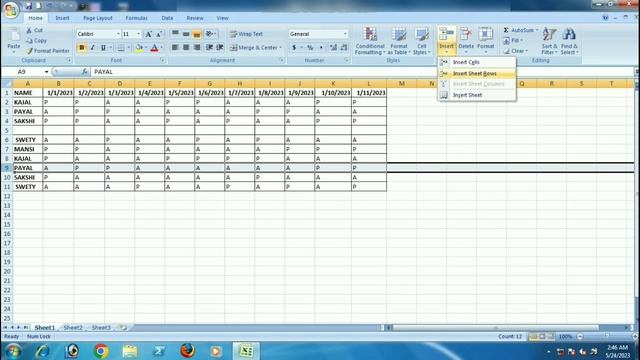This screenshot has height=360, width=640.
Task: Toggle Bottom Align
Action: [x=197, y=34]
